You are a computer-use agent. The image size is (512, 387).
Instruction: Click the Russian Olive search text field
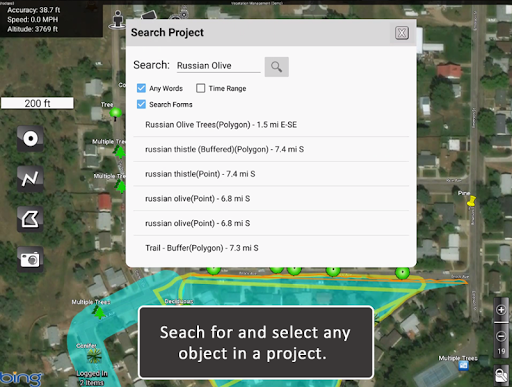point(218,66)
